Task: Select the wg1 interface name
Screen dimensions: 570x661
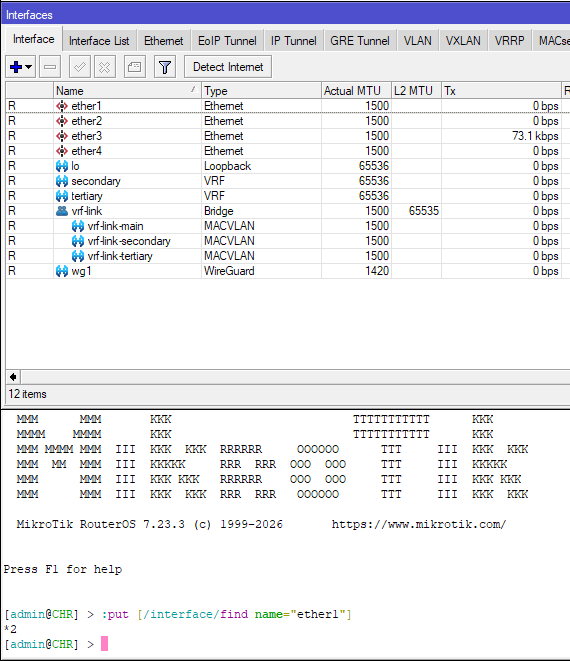Action: point(81,271)
